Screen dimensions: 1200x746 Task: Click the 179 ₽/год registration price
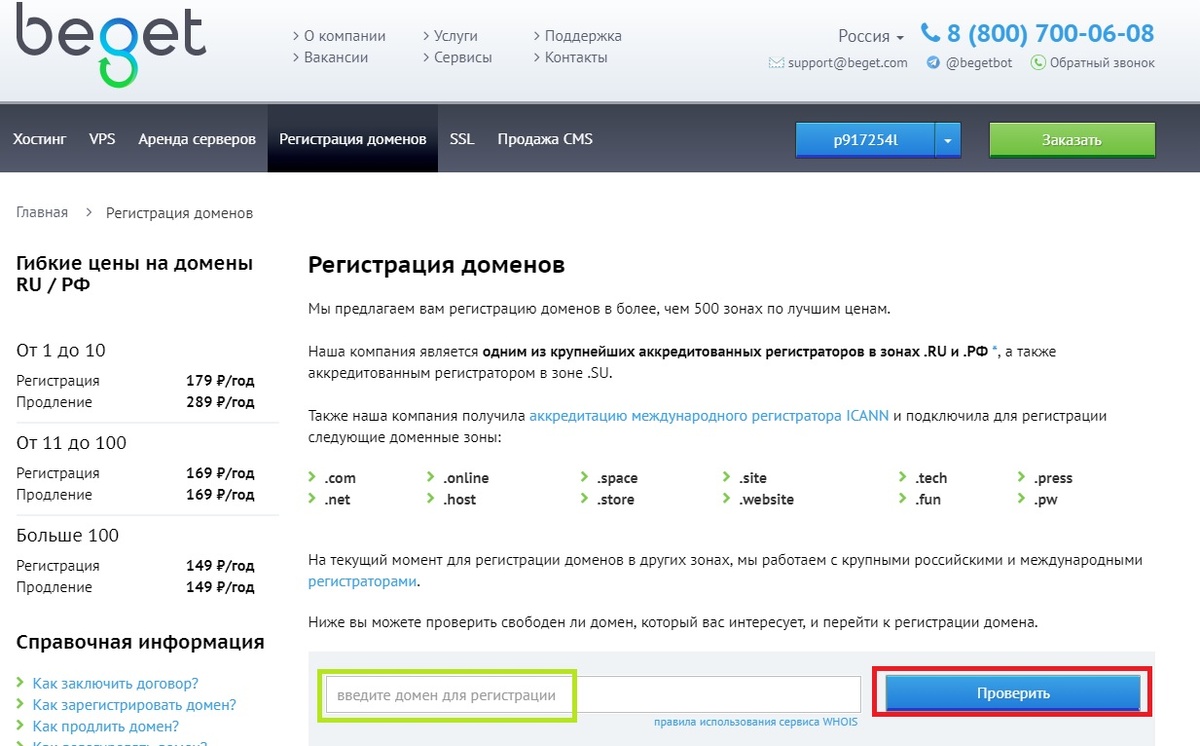pyautogui.click(x=220, y=380)
